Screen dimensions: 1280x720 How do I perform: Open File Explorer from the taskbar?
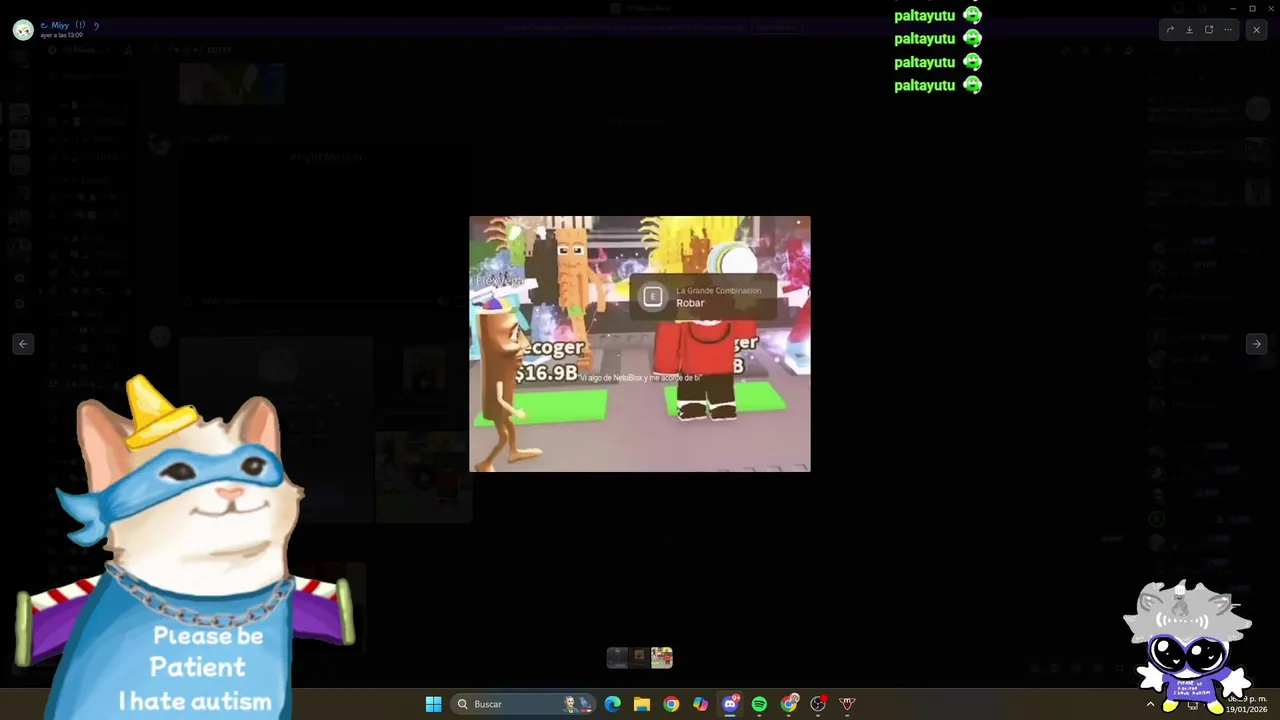642,704
